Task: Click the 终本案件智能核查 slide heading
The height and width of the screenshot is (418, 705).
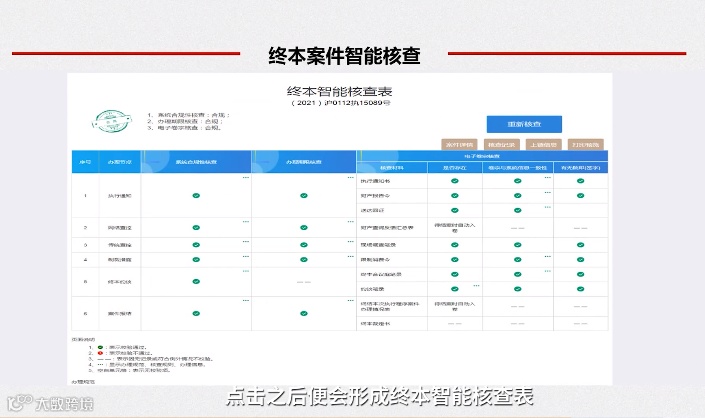Action: click(x=344, y=56)
